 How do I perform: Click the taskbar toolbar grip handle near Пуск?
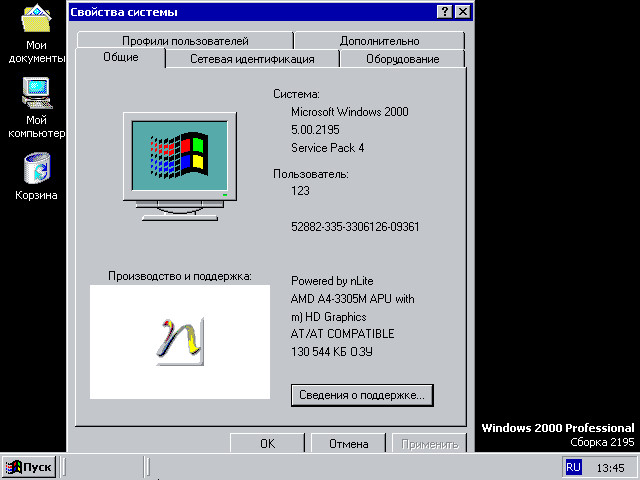click(63, 467)
